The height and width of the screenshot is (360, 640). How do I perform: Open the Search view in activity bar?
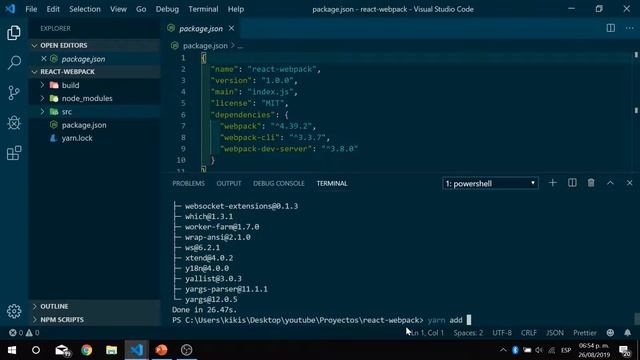[x=14, y=63]
